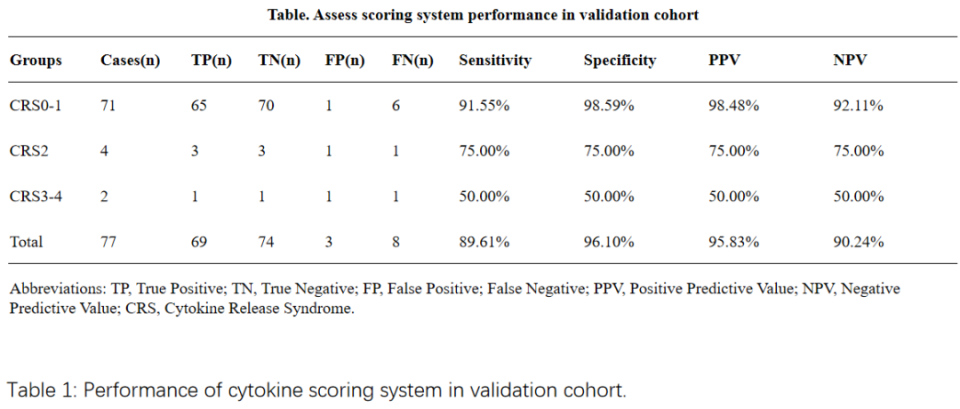Select the Cases(n) column header
Screen dimensions: 960x409
131,61
